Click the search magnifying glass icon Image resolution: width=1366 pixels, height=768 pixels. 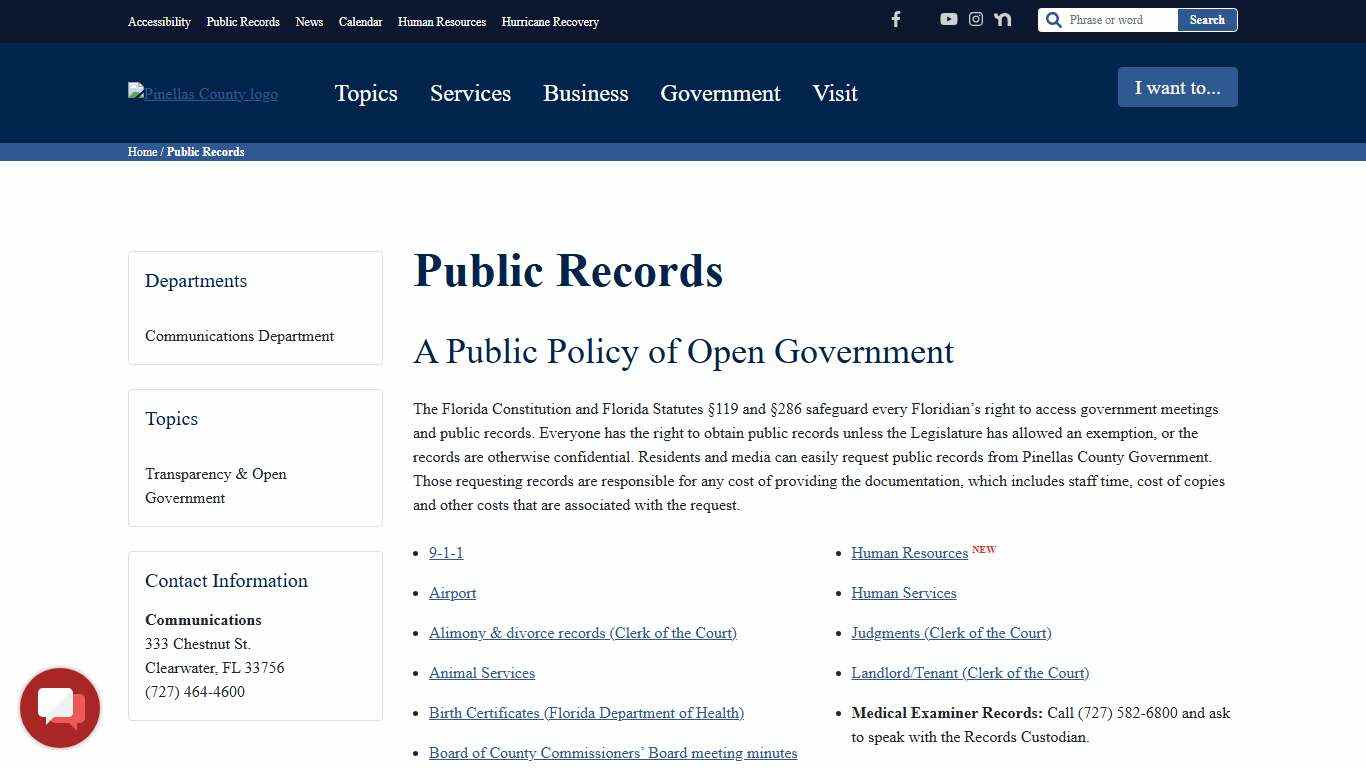tap(1053, 19)
